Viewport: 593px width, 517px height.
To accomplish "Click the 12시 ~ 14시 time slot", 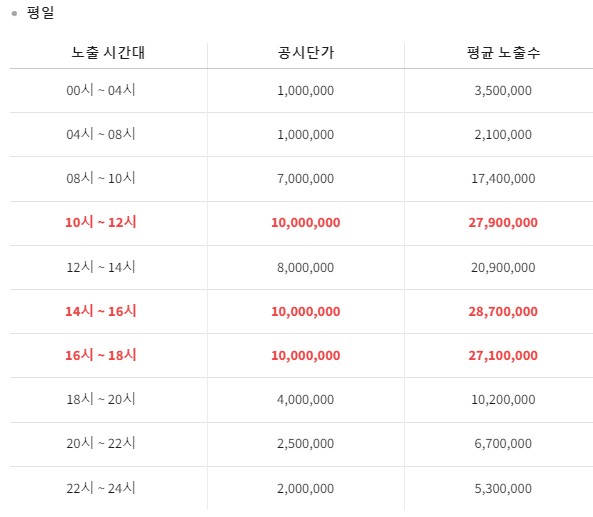I will [101, 267].
